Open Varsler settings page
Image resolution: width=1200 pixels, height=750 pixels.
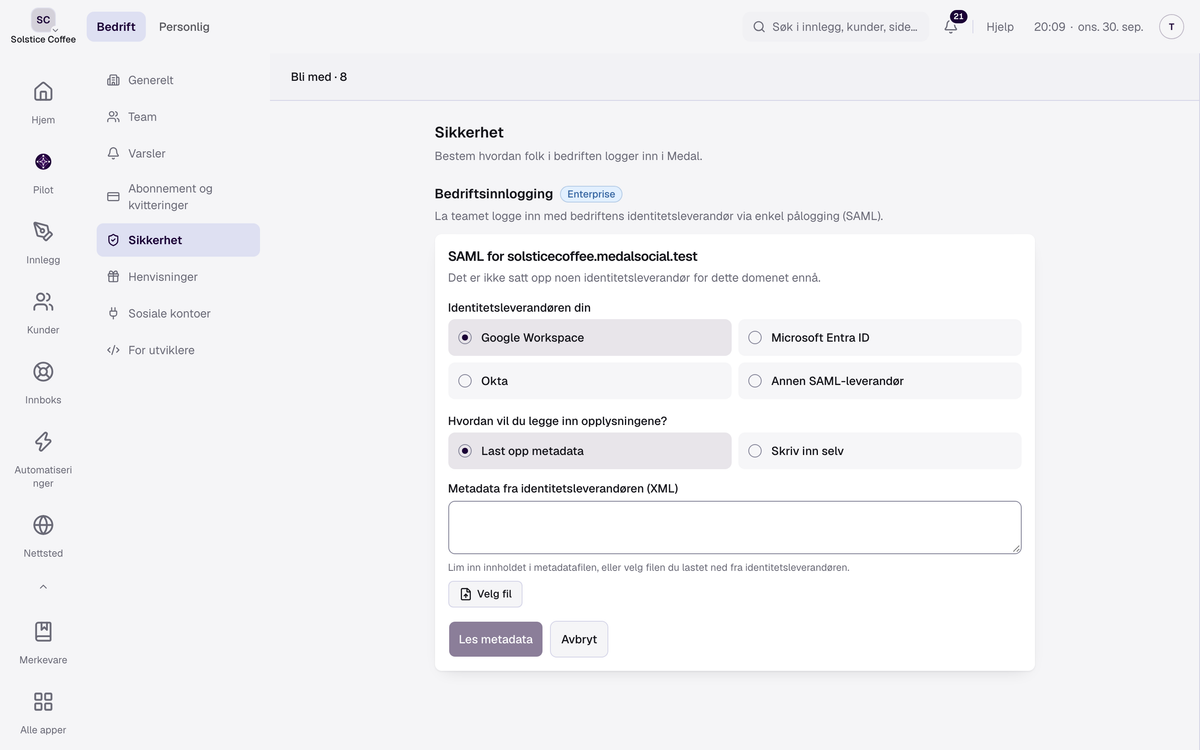178,154
